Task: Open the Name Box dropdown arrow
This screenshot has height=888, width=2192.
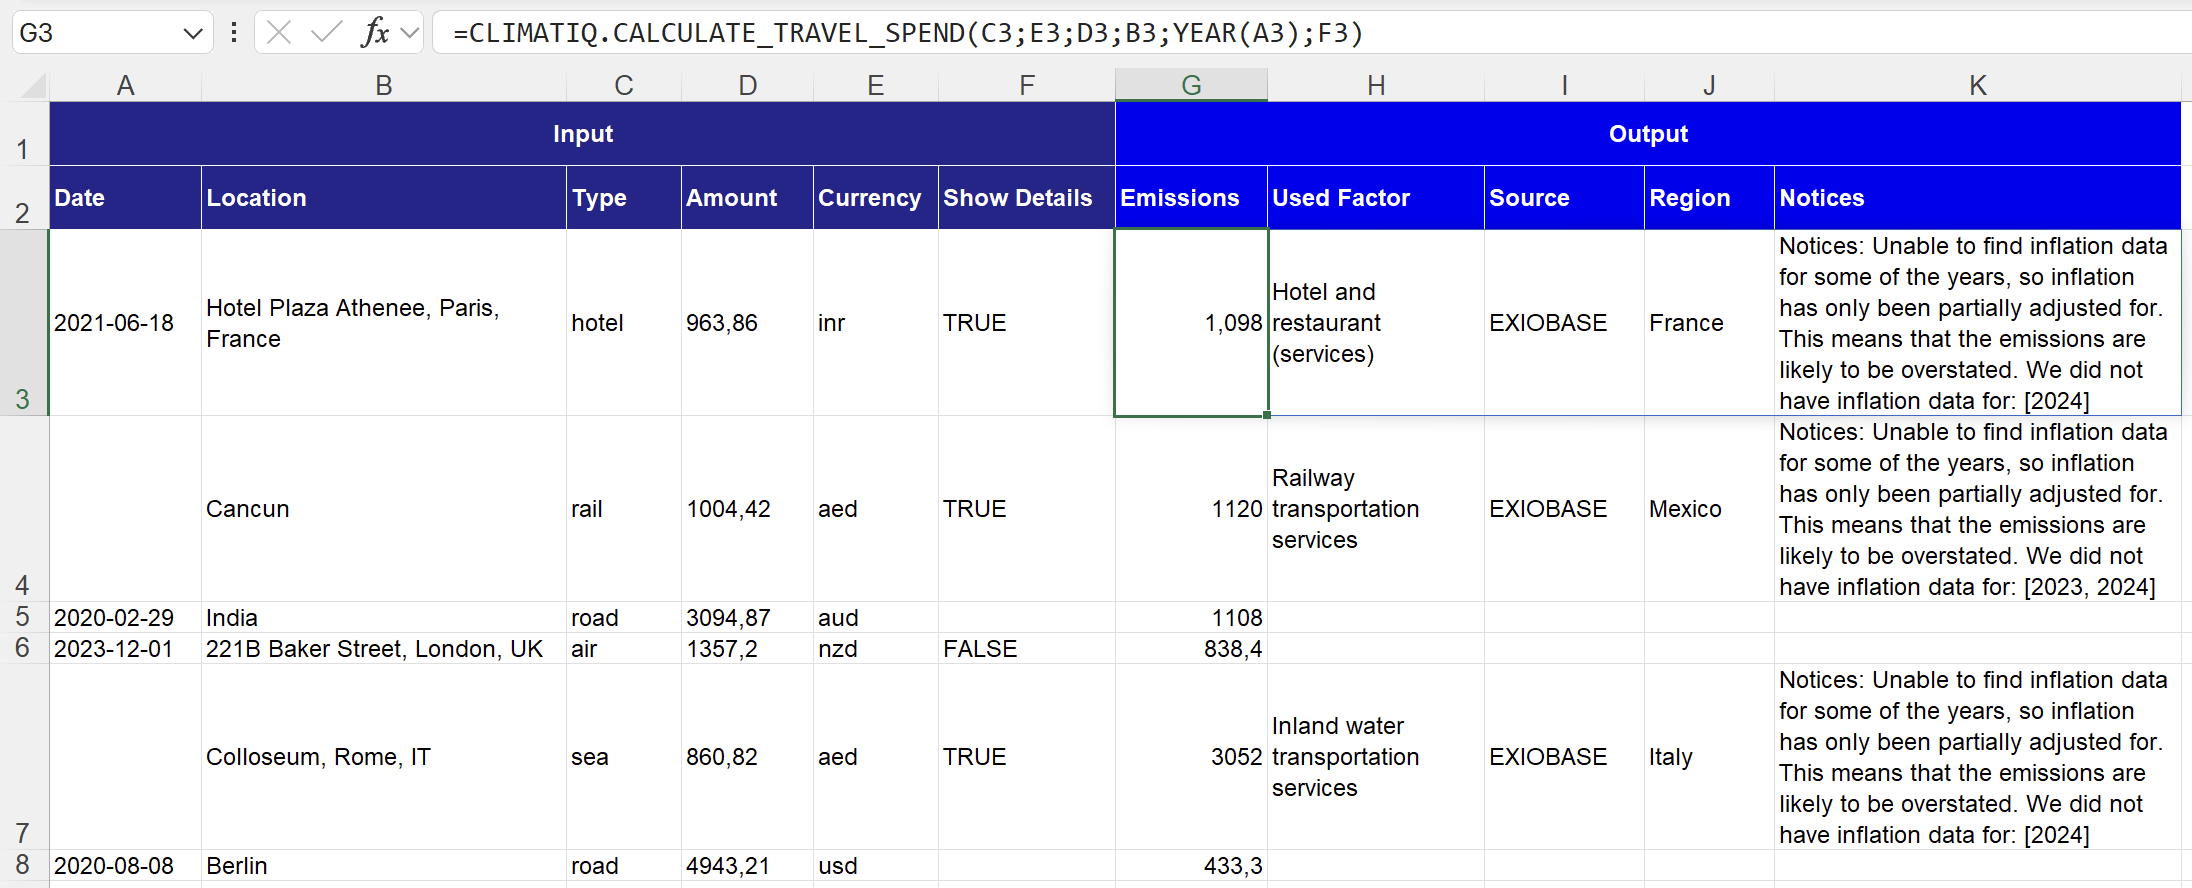Action: tap(193, 34)
